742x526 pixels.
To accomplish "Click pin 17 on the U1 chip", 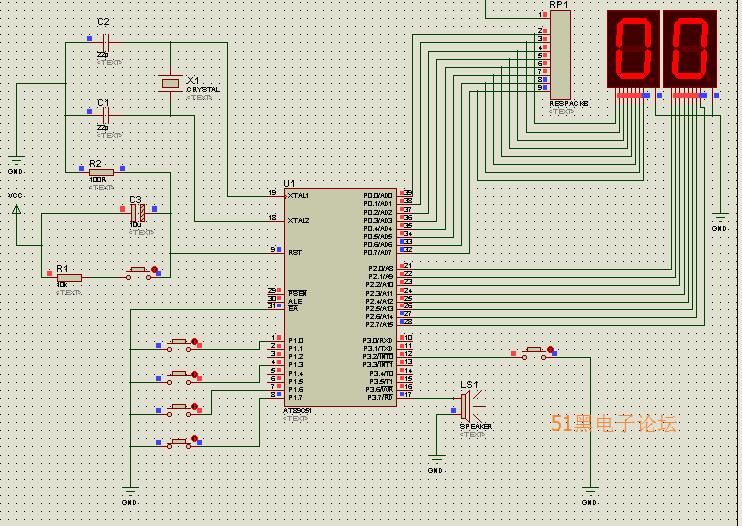I will (408, 394).
